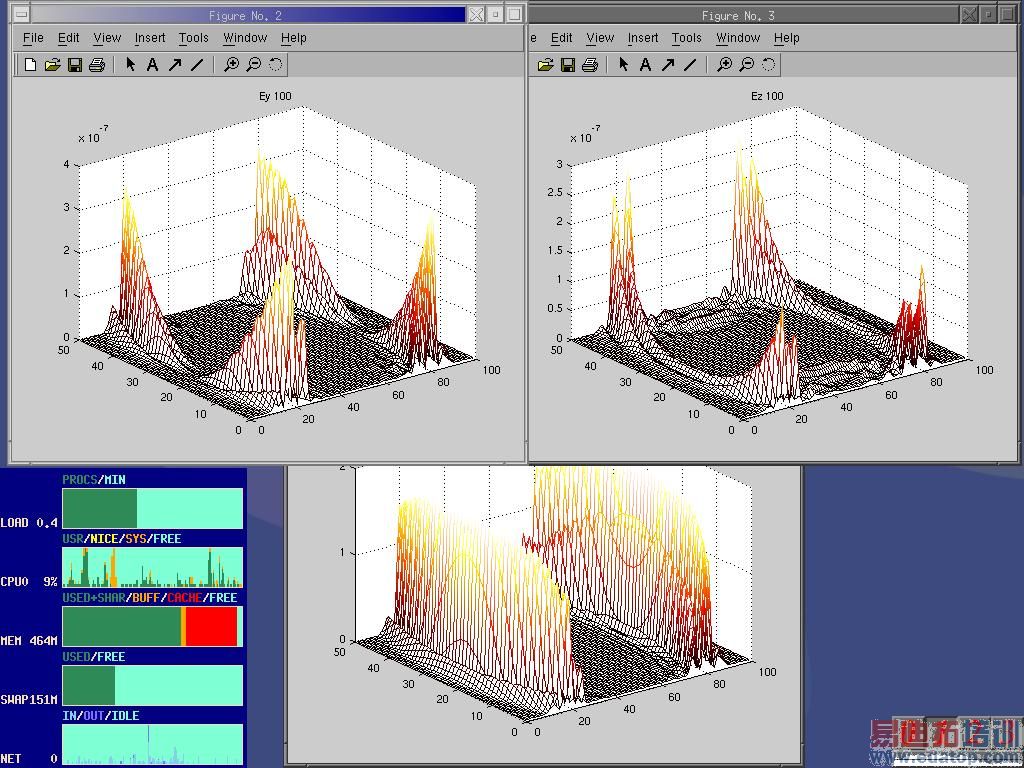Open Help menu in Figure 2

(294, 38)
